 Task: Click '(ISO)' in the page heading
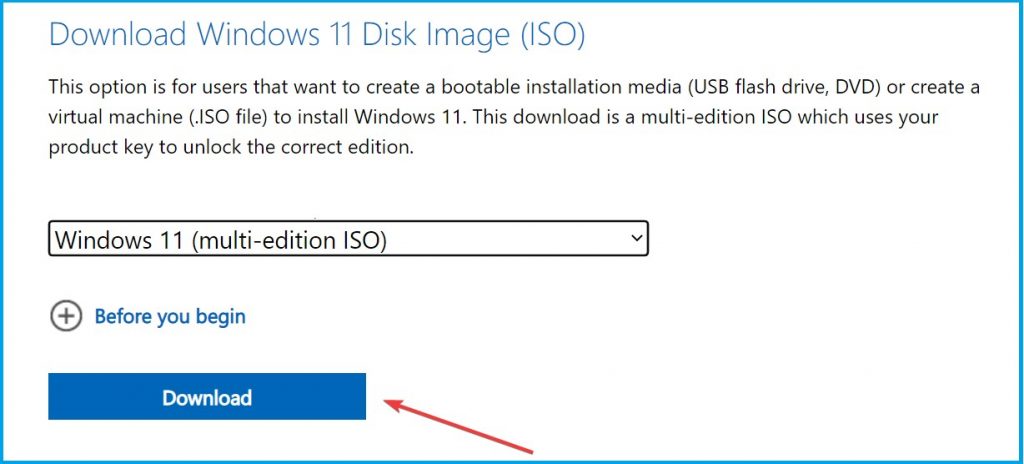point(552,35)
